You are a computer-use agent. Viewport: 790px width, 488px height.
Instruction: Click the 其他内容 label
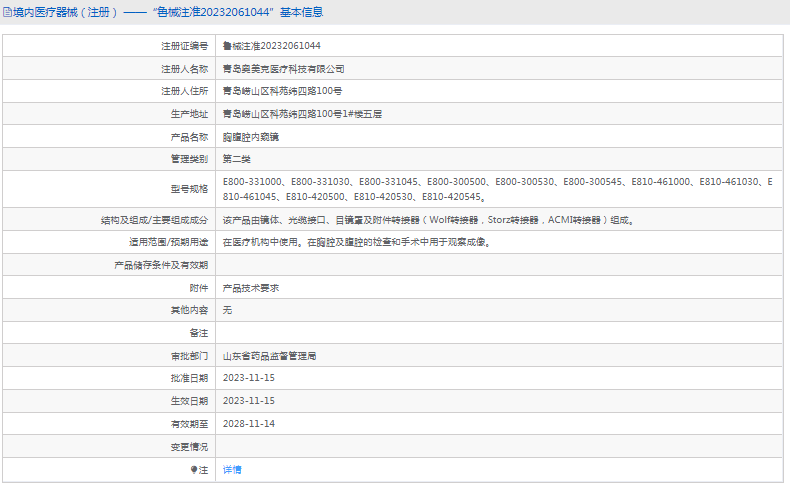pyautogui.click(x=189, y=310)
